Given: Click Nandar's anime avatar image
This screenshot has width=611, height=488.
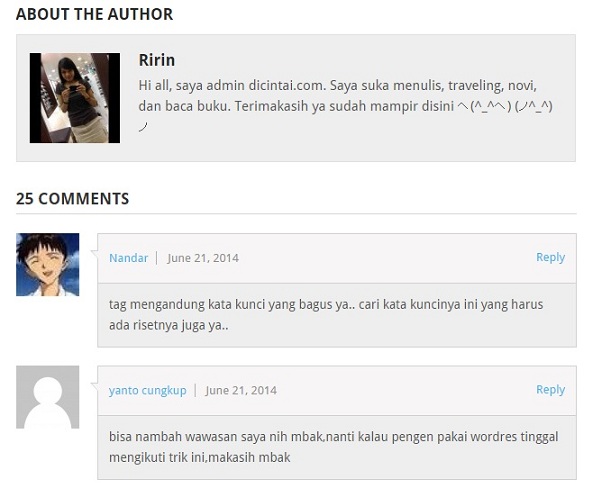Looking at the screenshot, I should 48,265.
